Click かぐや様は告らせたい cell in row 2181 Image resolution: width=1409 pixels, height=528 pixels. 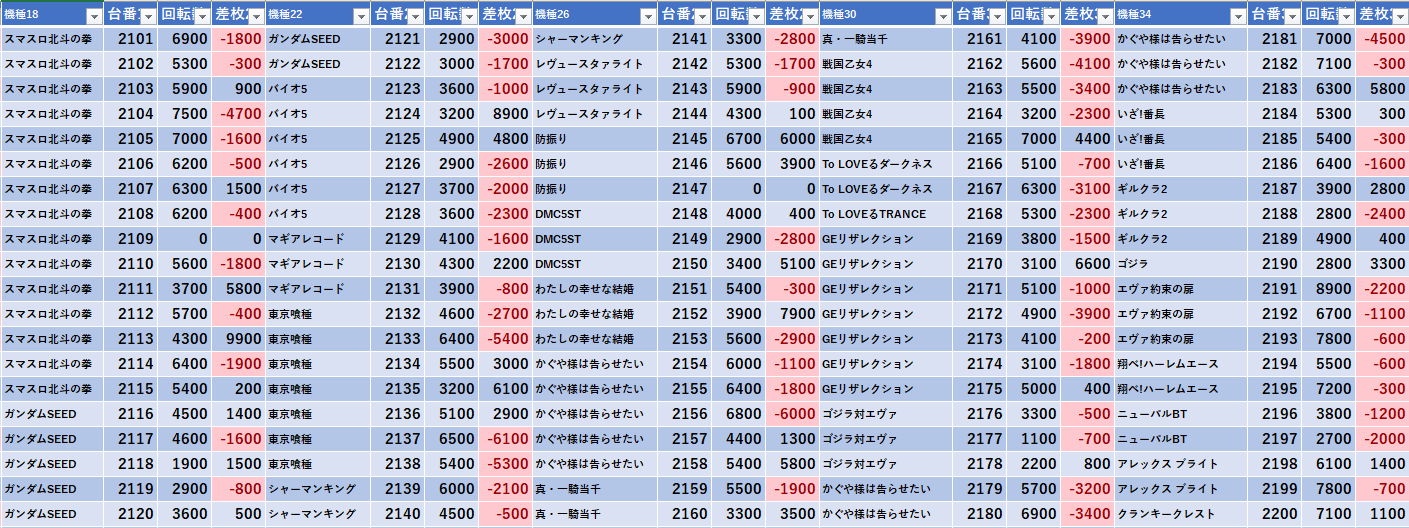(x=1181, y=39)
